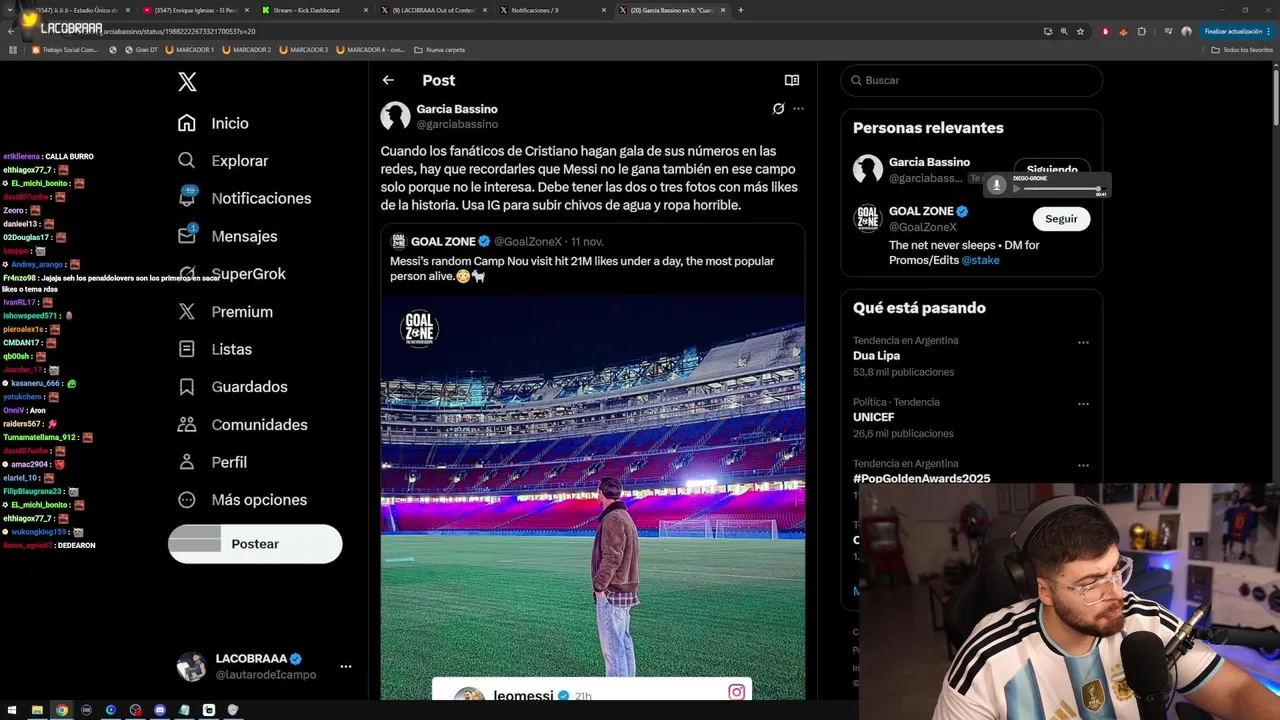Screen dimensions: 1280x720
Task: Switch to Stream - Kick Dashboard tab
Action: [x=313, y=10]
